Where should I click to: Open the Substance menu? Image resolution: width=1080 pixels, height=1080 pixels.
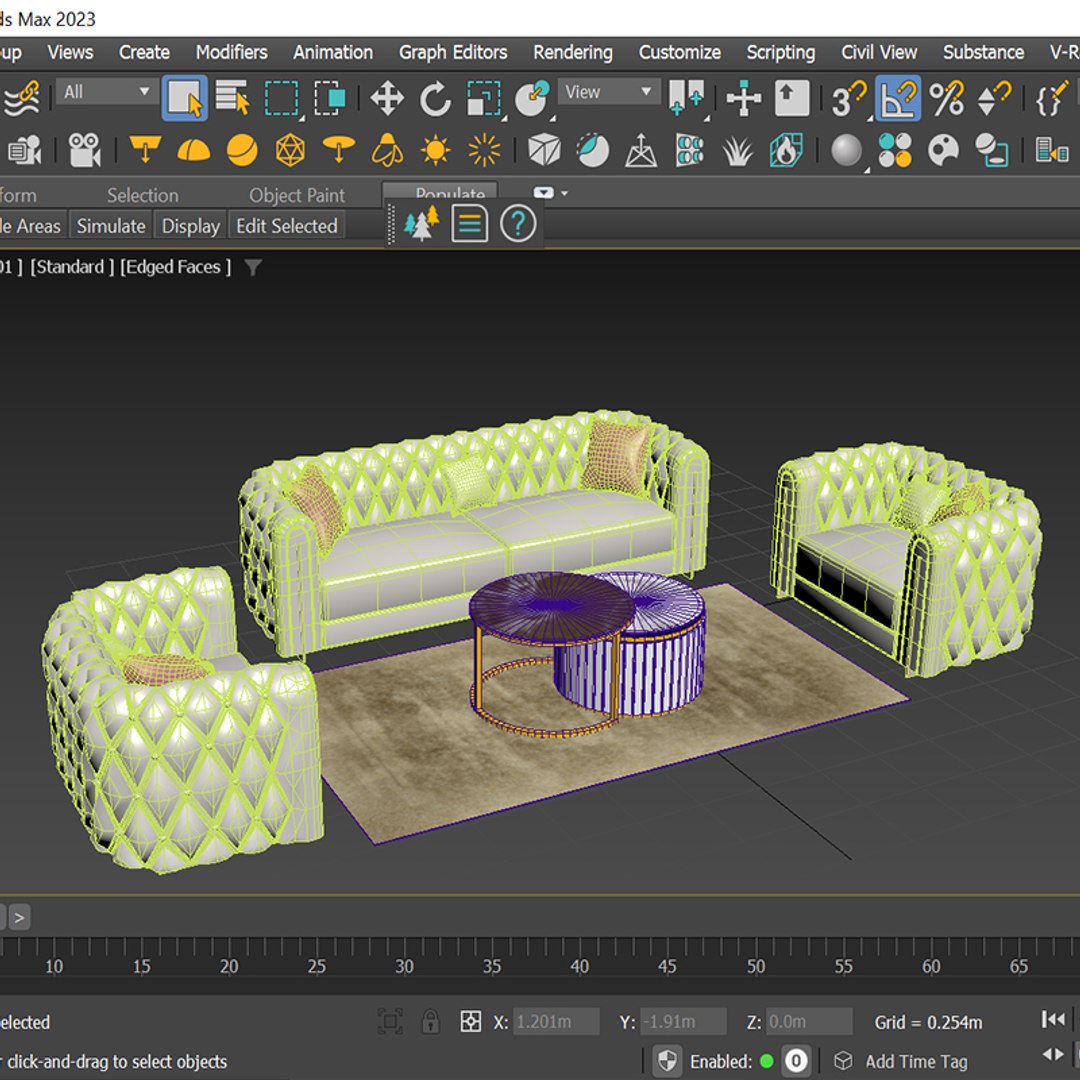[984, 52]
